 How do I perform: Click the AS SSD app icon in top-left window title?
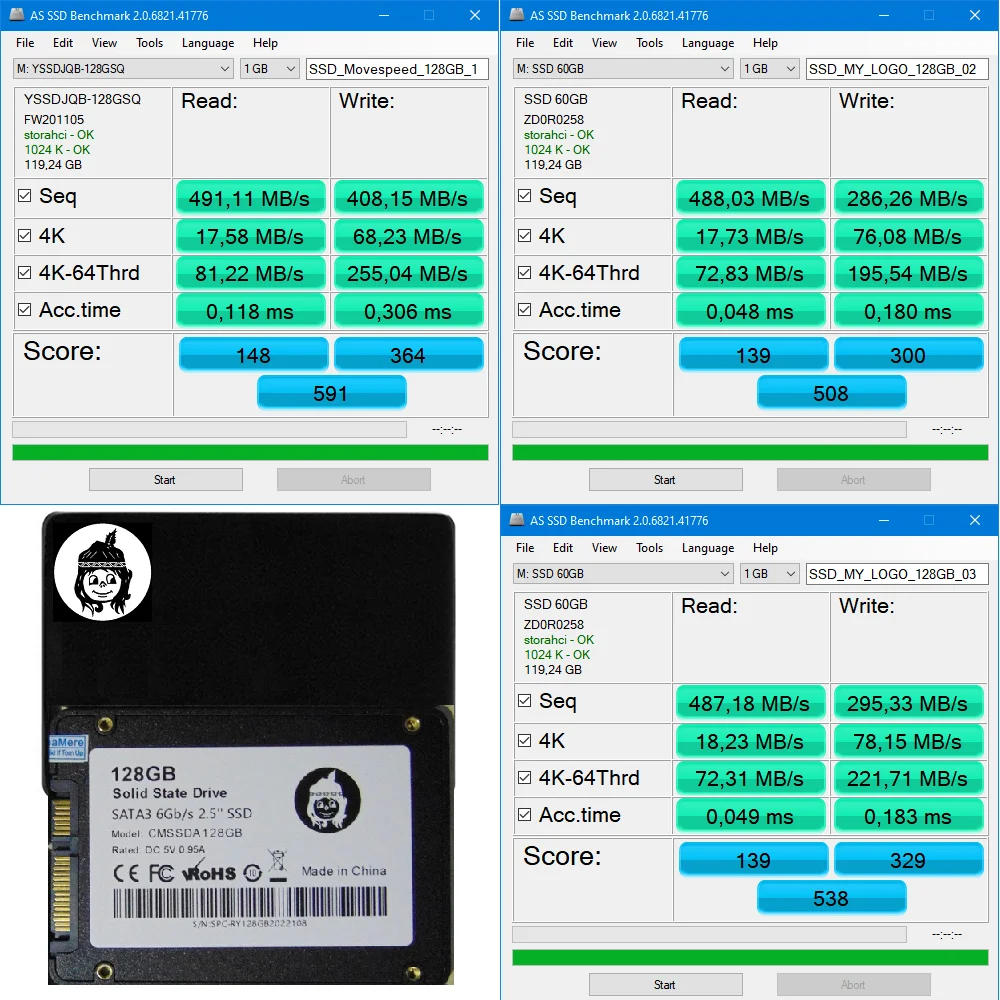[17, 15]
